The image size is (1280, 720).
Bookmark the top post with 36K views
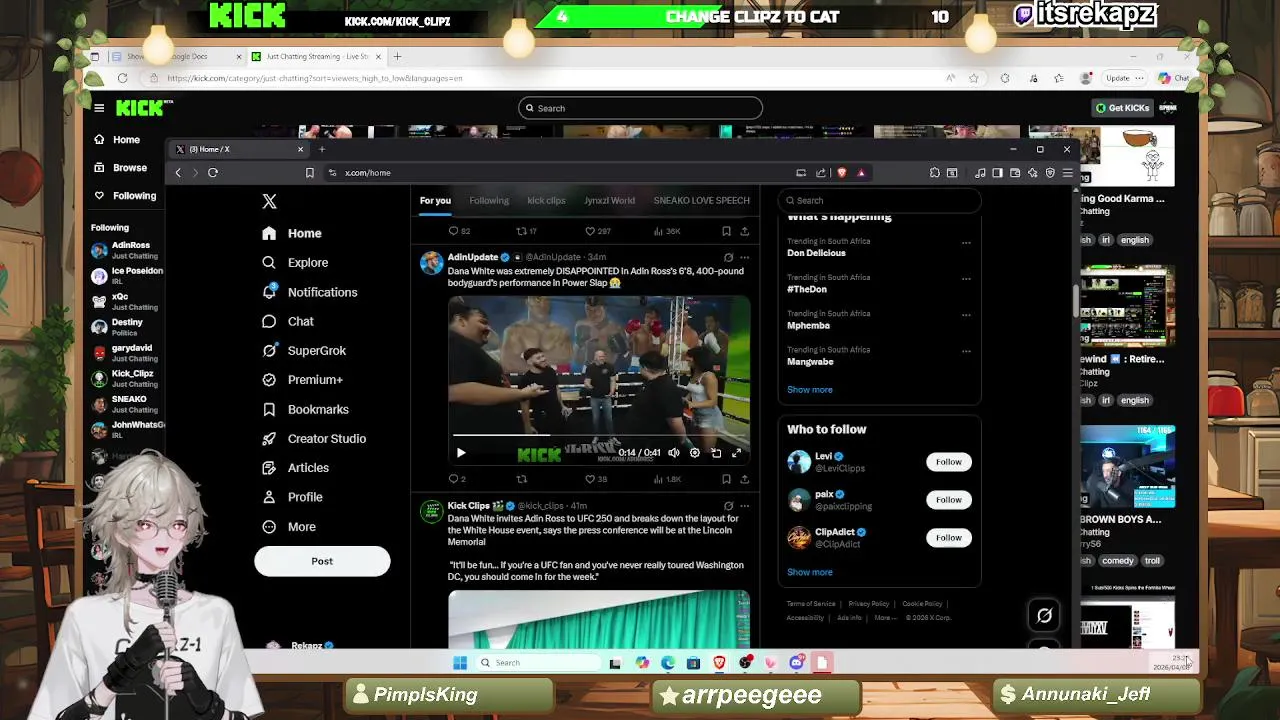(x=726, y=231)
